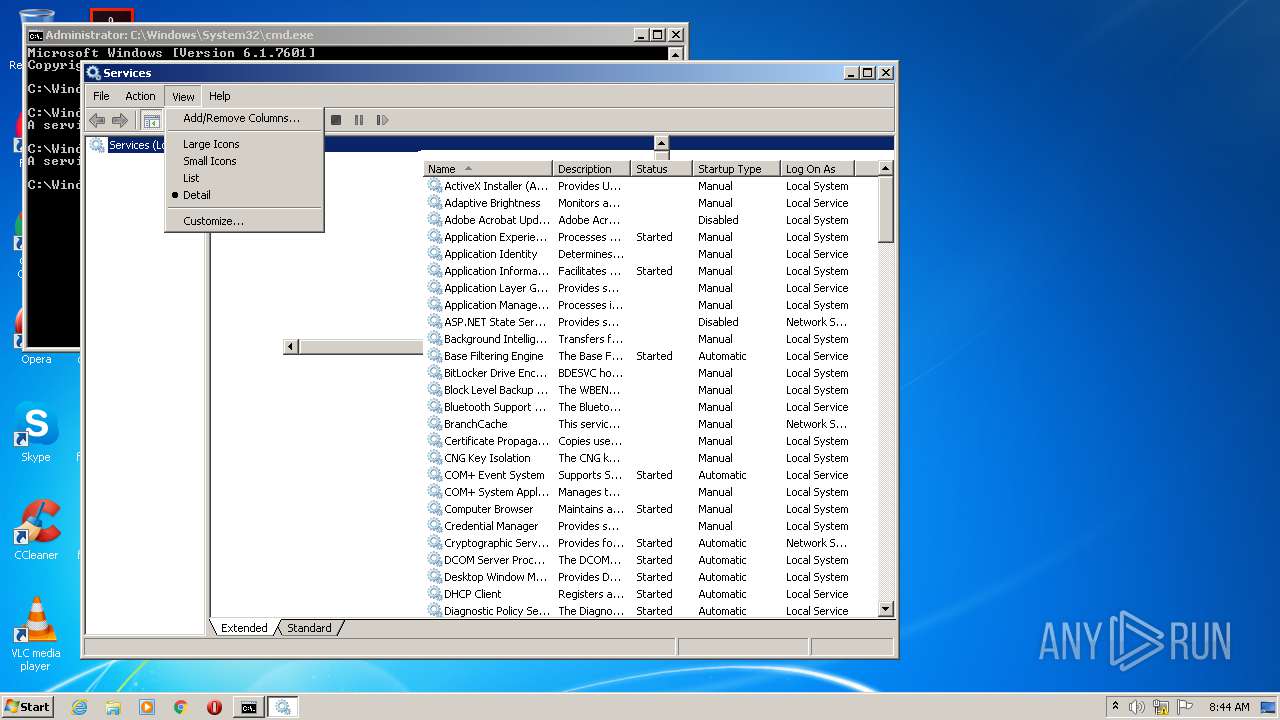Sort by Description column header

pyautogui.click(x=592, y=169)
